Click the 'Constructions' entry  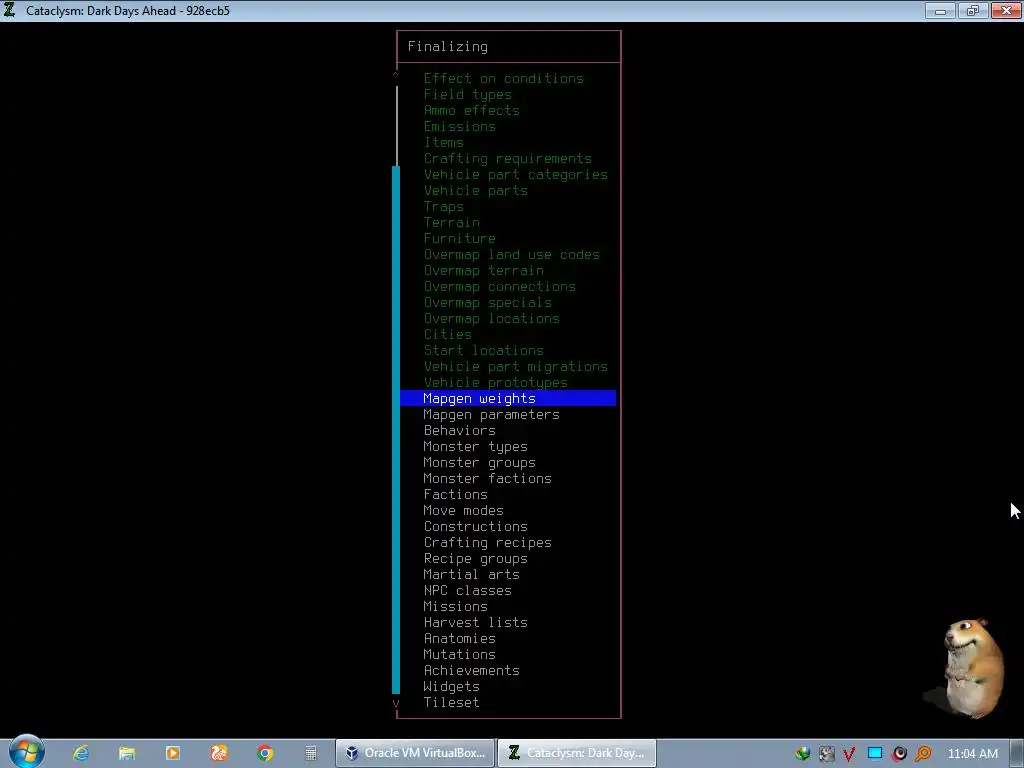click(x=475, y=526)
